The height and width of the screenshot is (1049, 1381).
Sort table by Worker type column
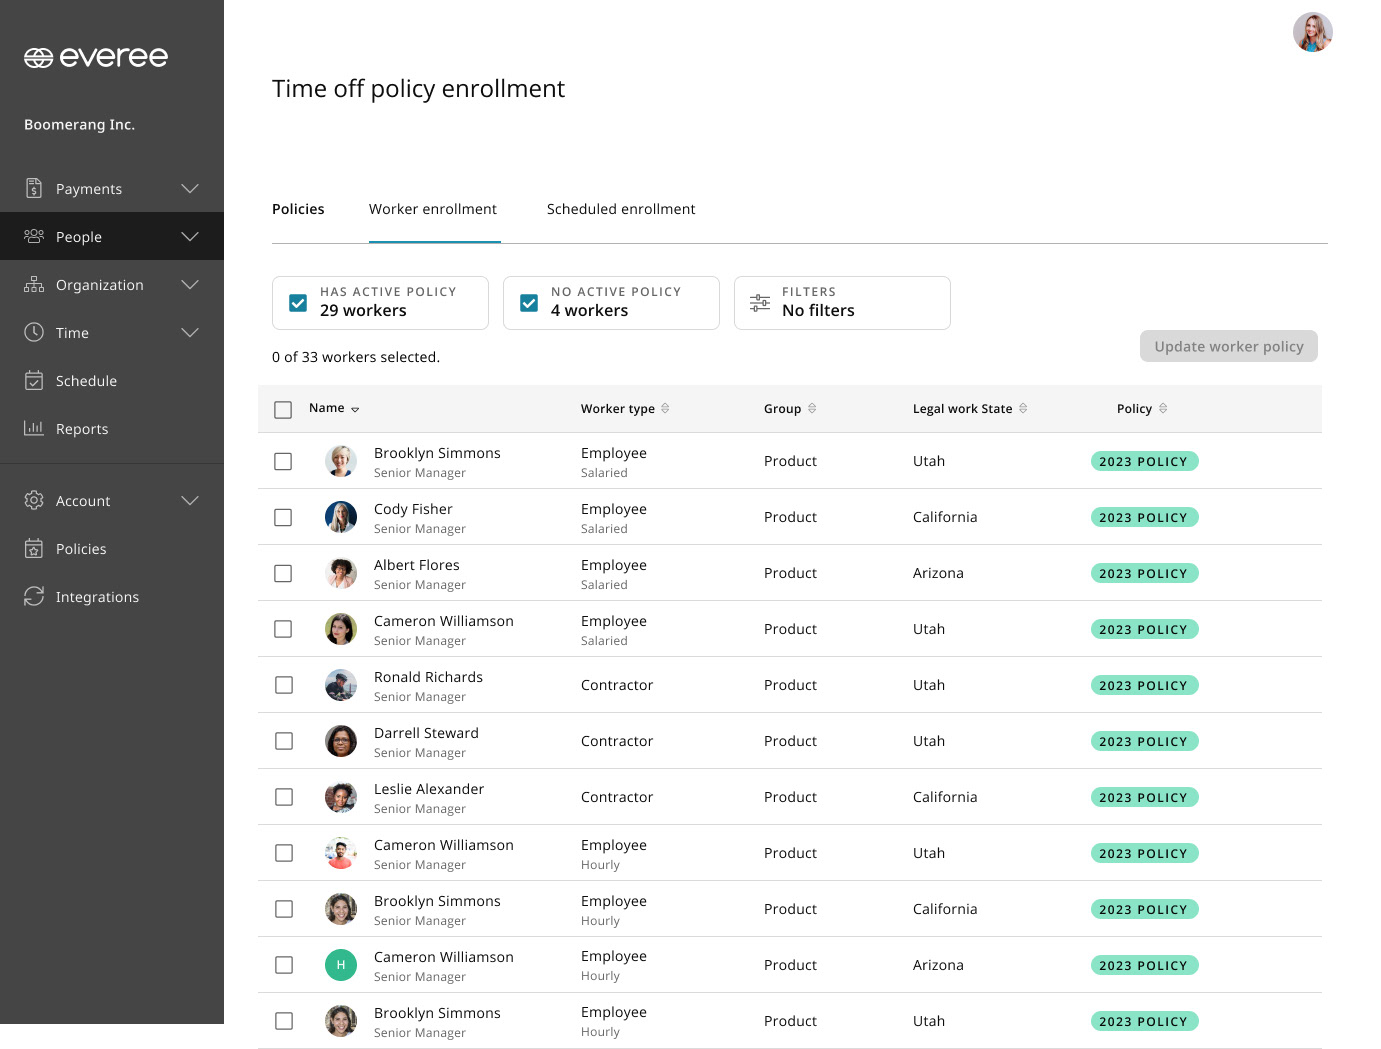665,408
